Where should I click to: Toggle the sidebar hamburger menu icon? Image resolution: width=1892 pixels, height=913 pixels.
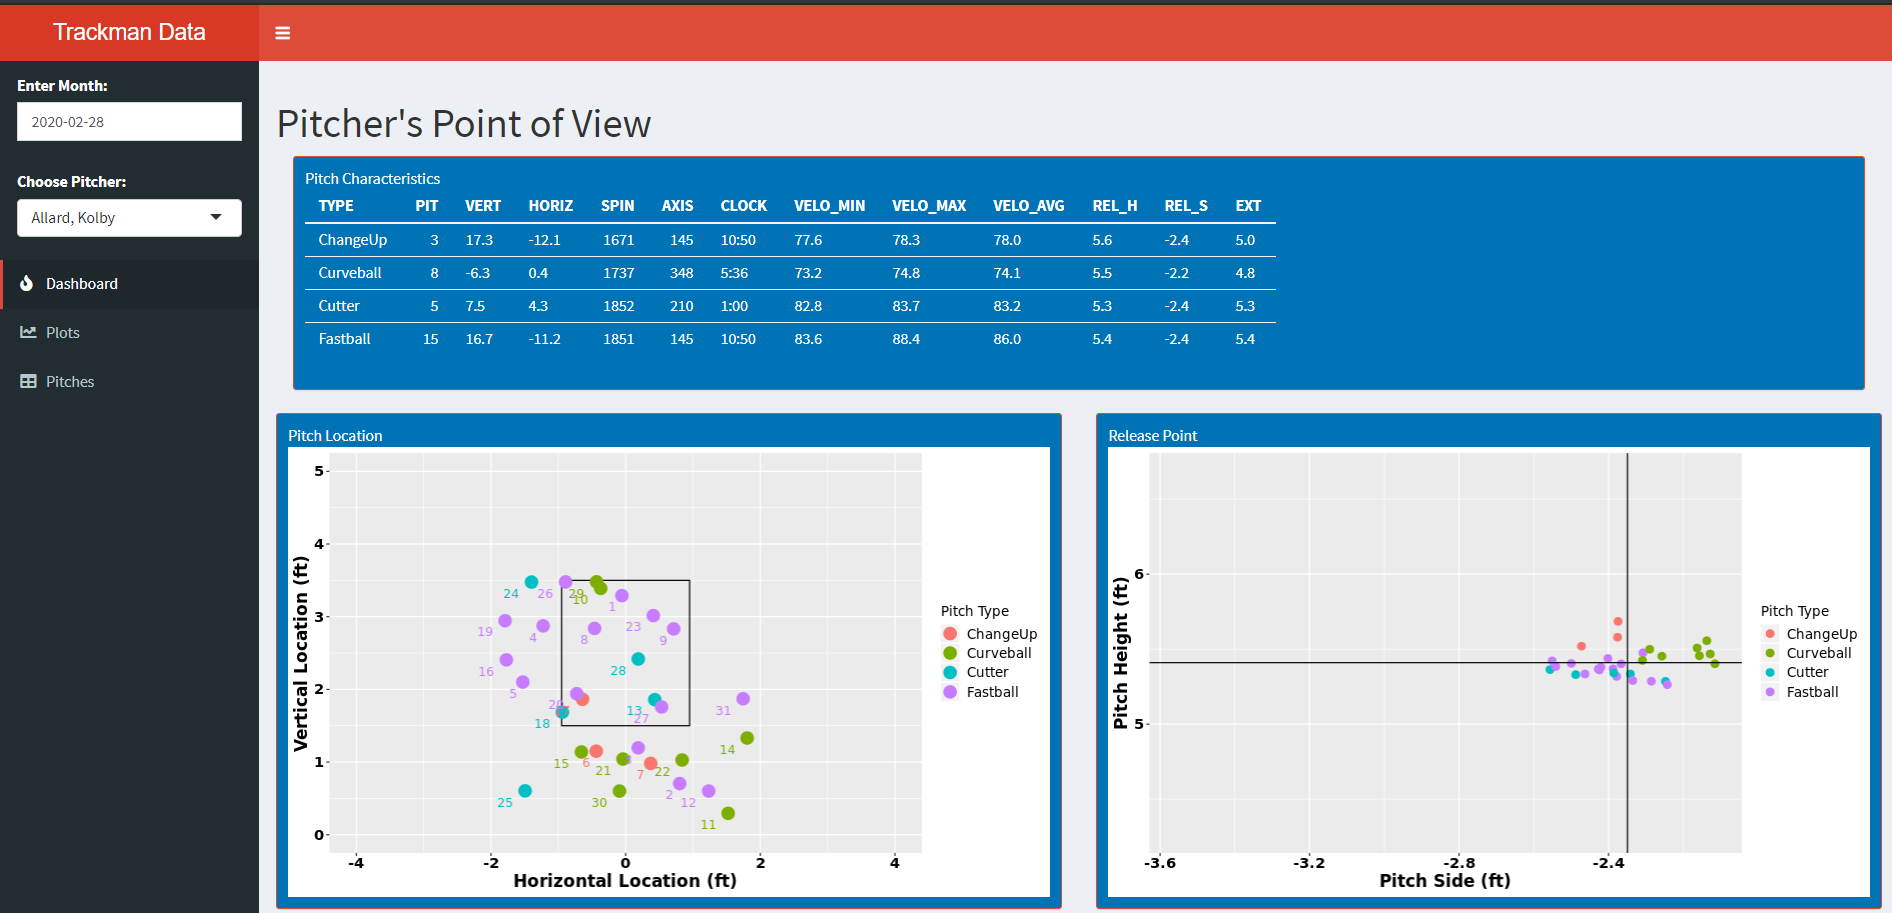tap(283, 33)
